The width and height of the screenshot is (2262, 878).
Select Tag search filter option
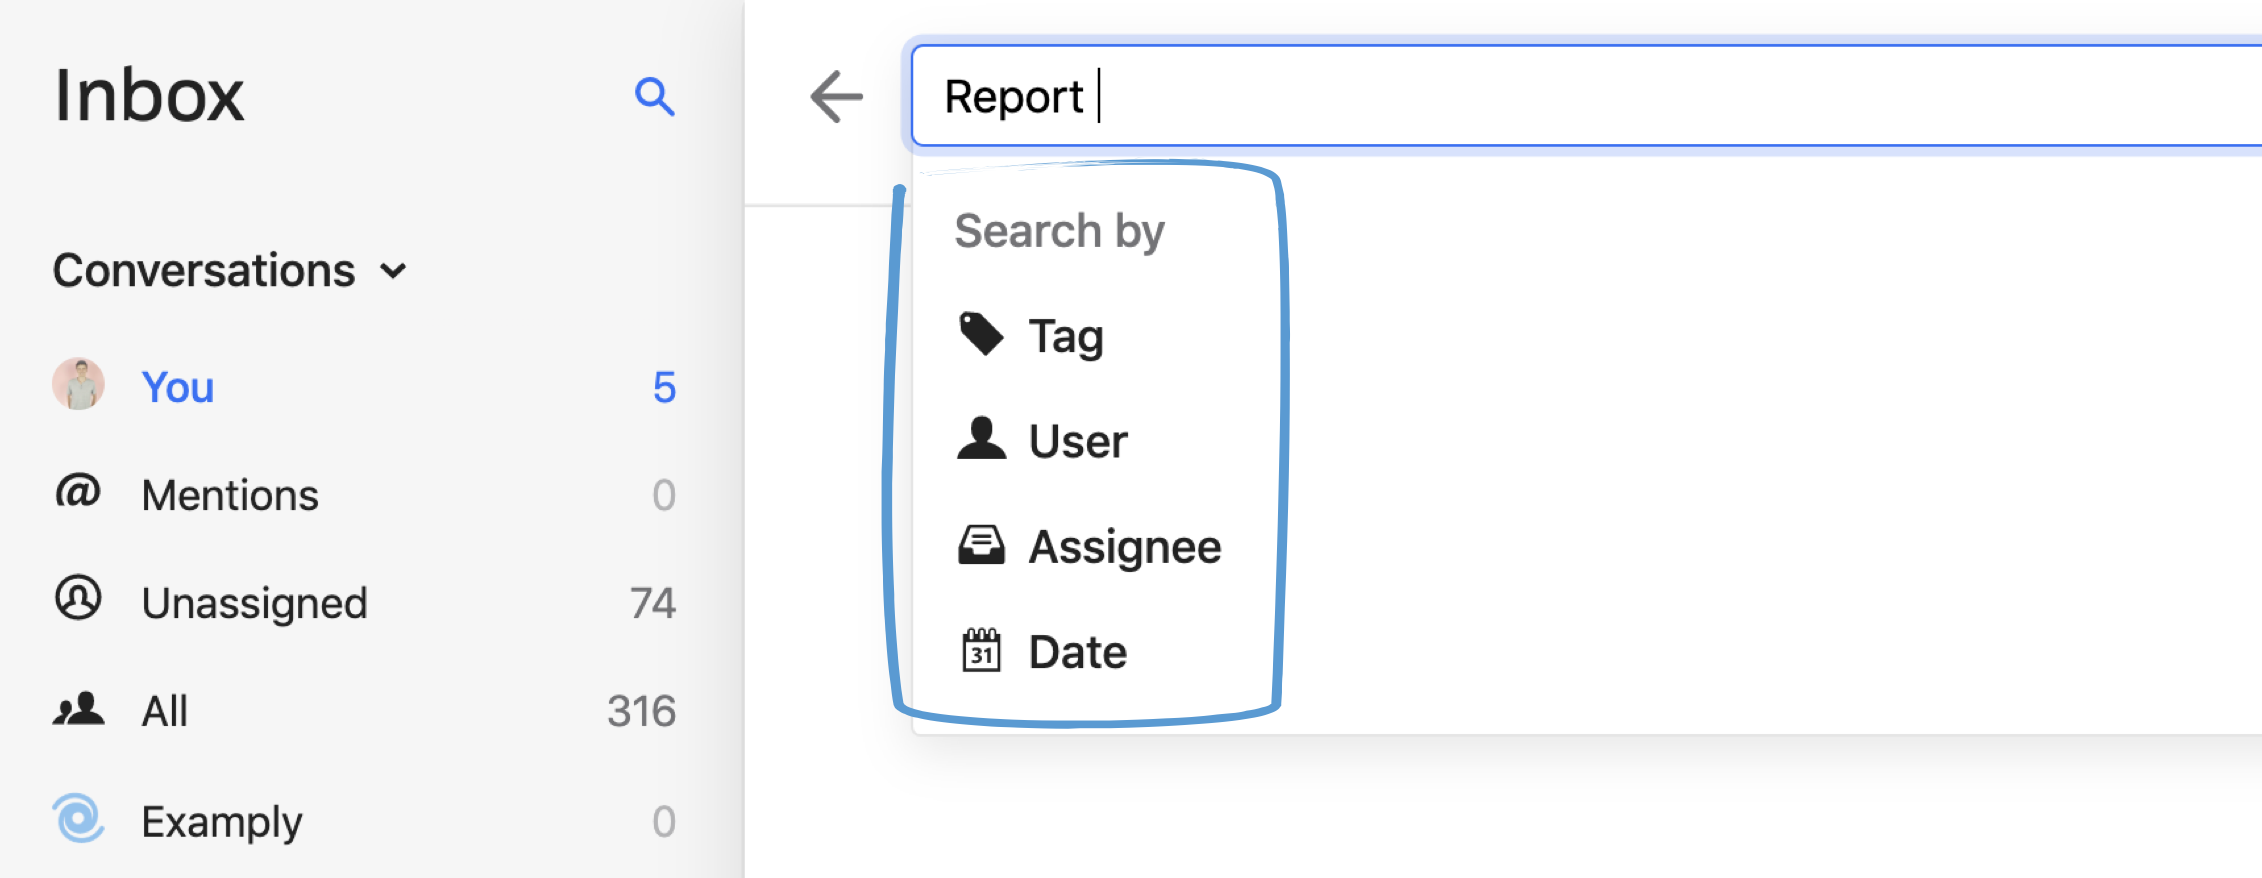pos(1066,336)
